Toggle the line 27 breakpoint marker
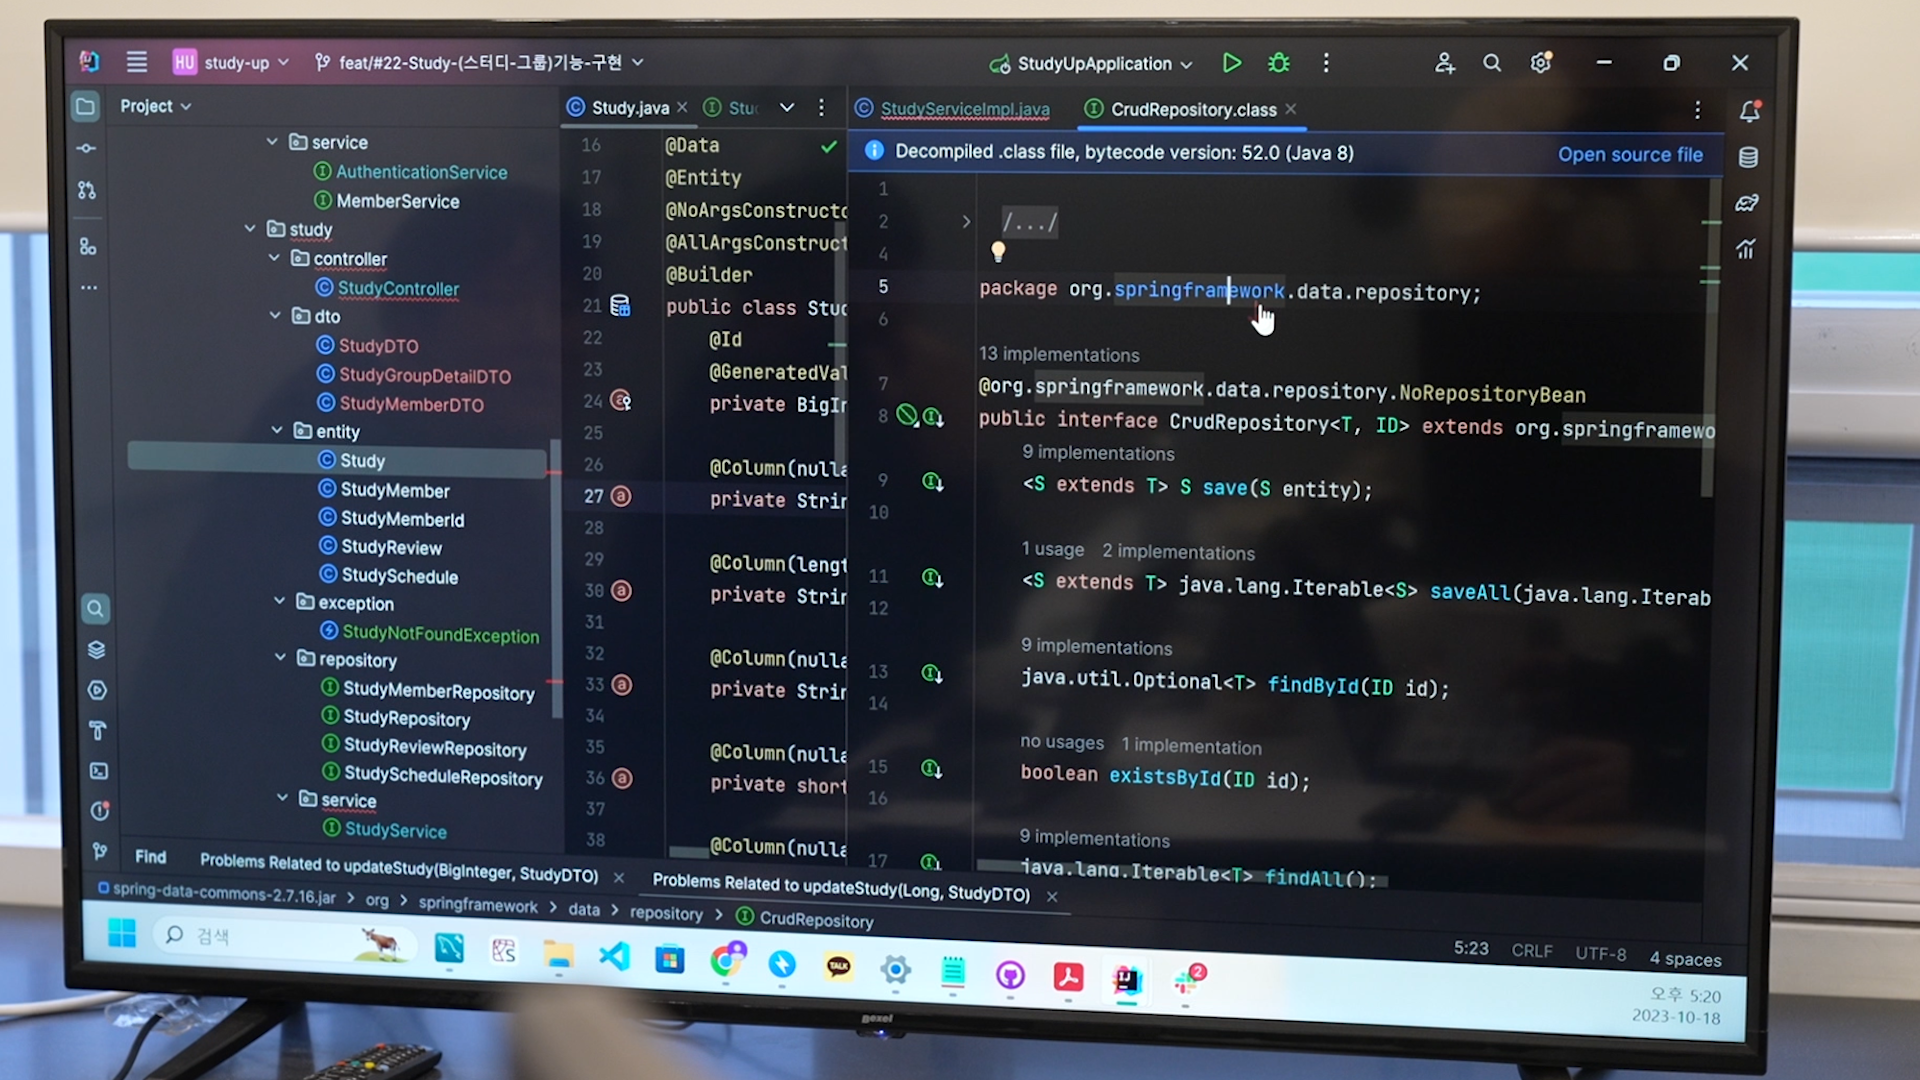 coord(621,496)
